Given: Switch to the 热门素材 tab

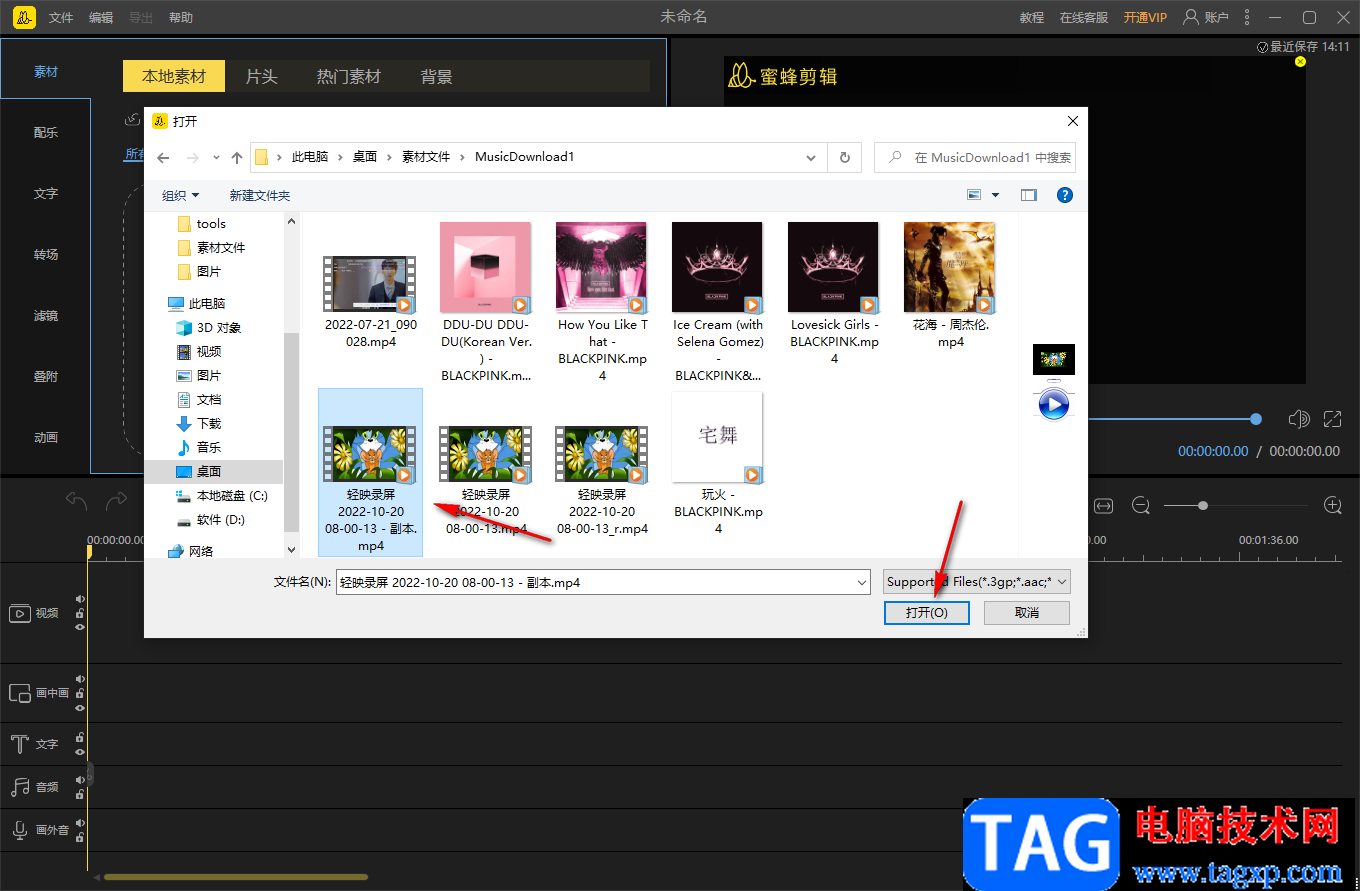Looking at the screenshot, I should coord(349,76).
